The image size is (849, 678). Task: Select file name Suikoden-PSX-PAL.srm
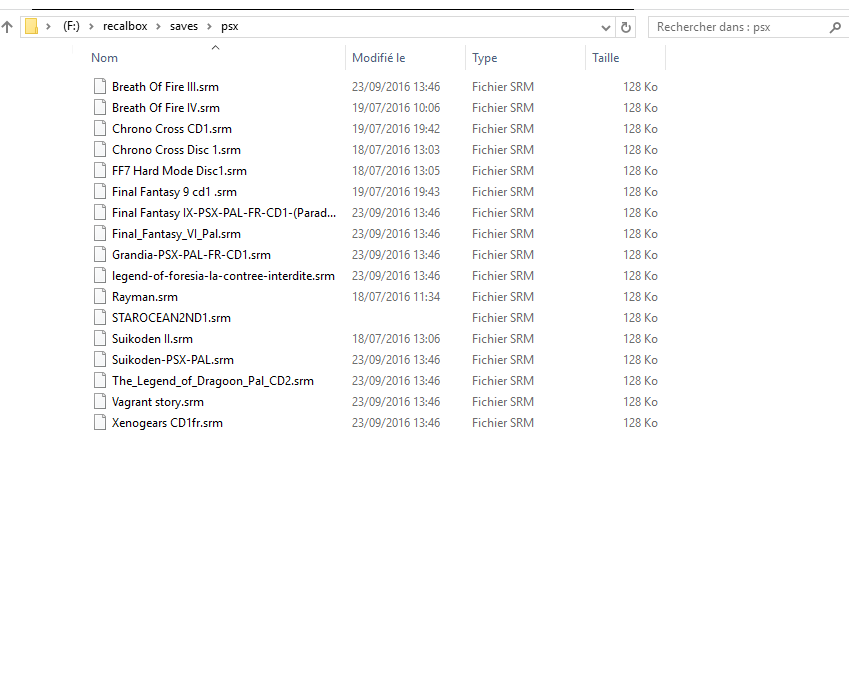click(173, 360)
